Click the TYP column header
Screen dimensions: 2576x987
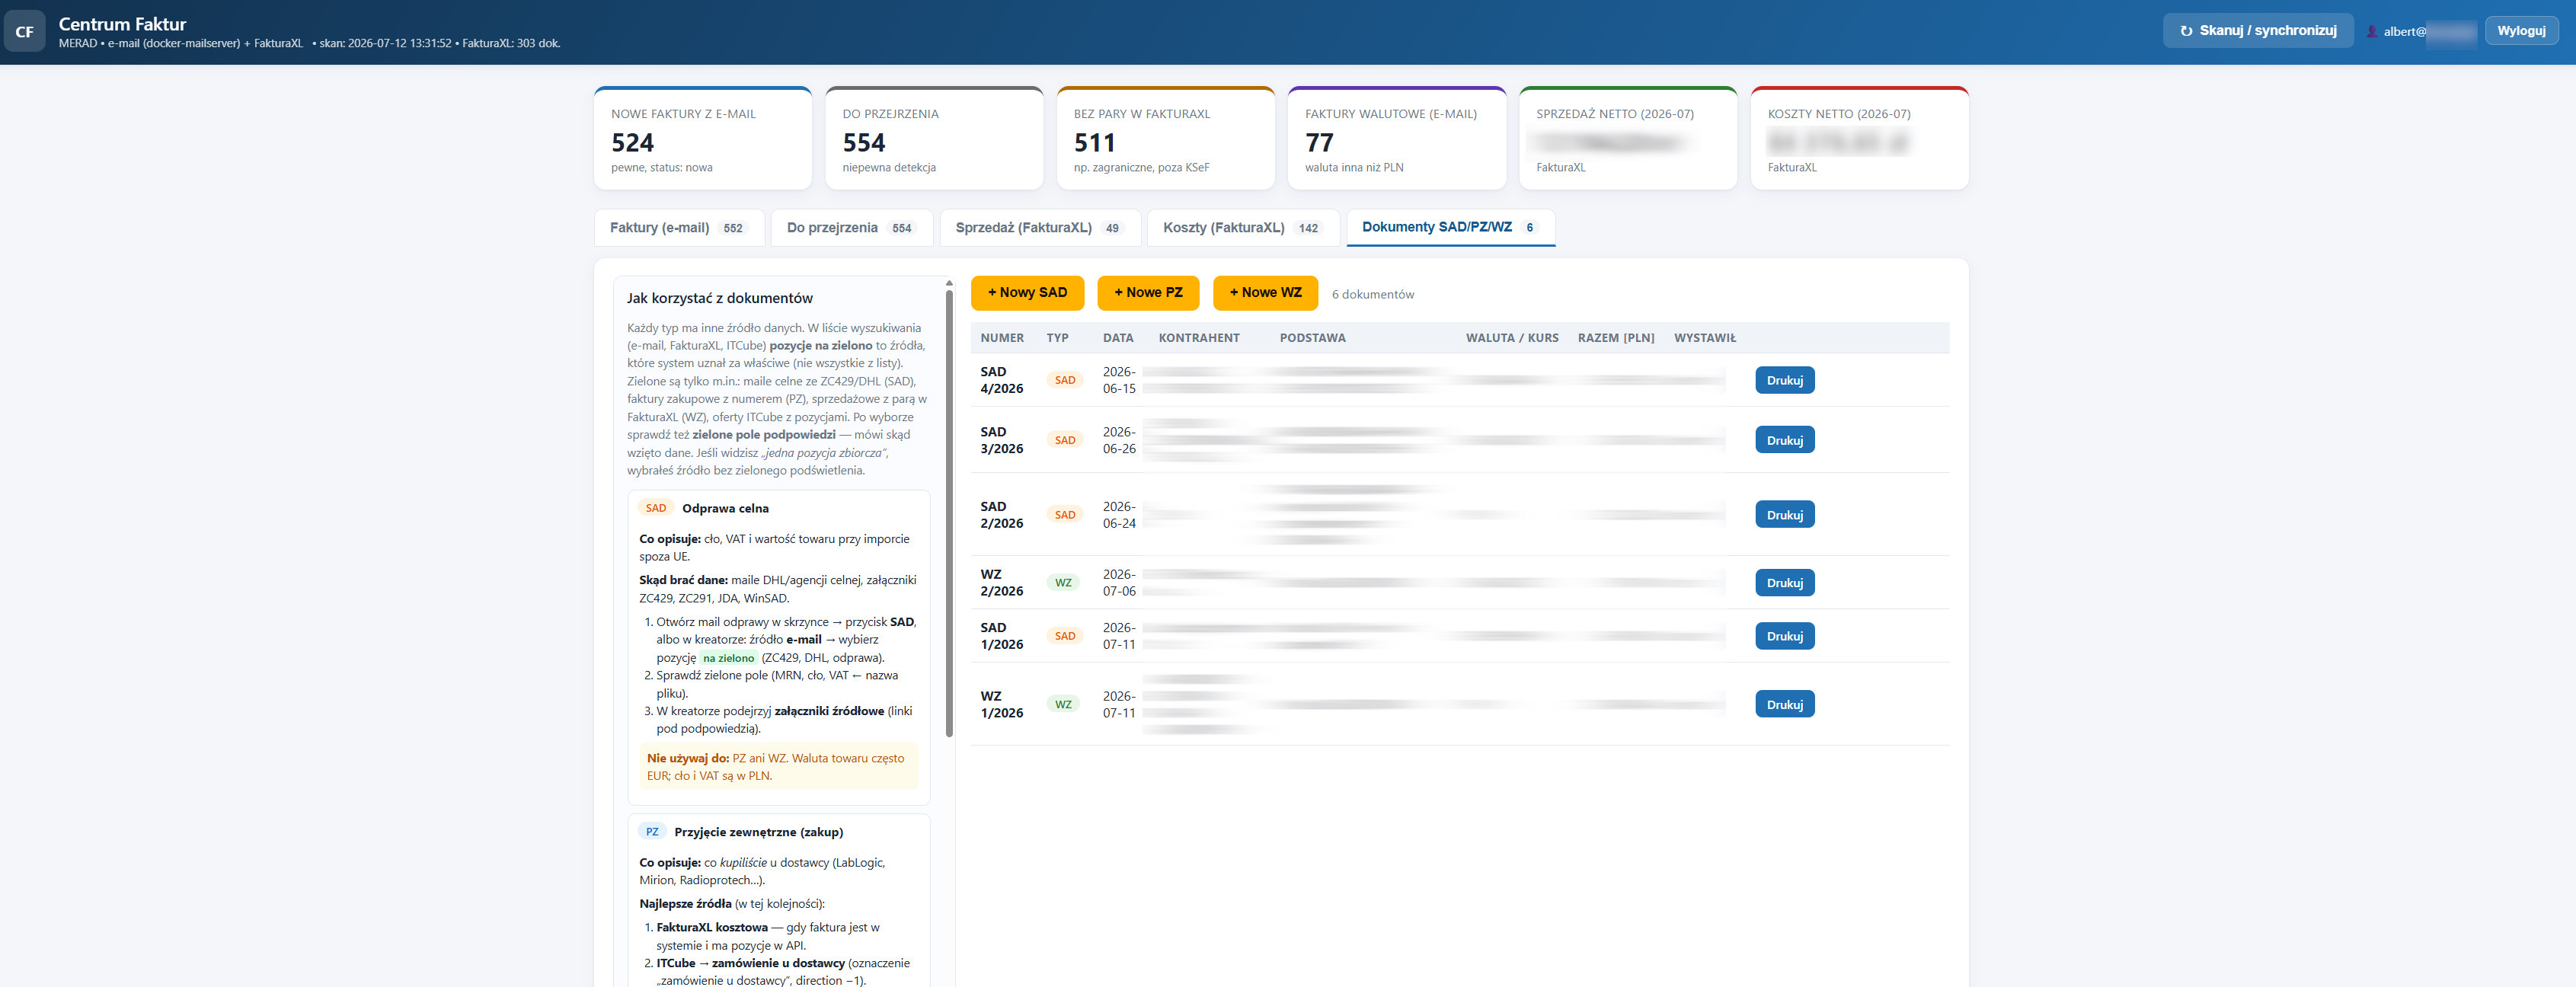[1057, 338]
